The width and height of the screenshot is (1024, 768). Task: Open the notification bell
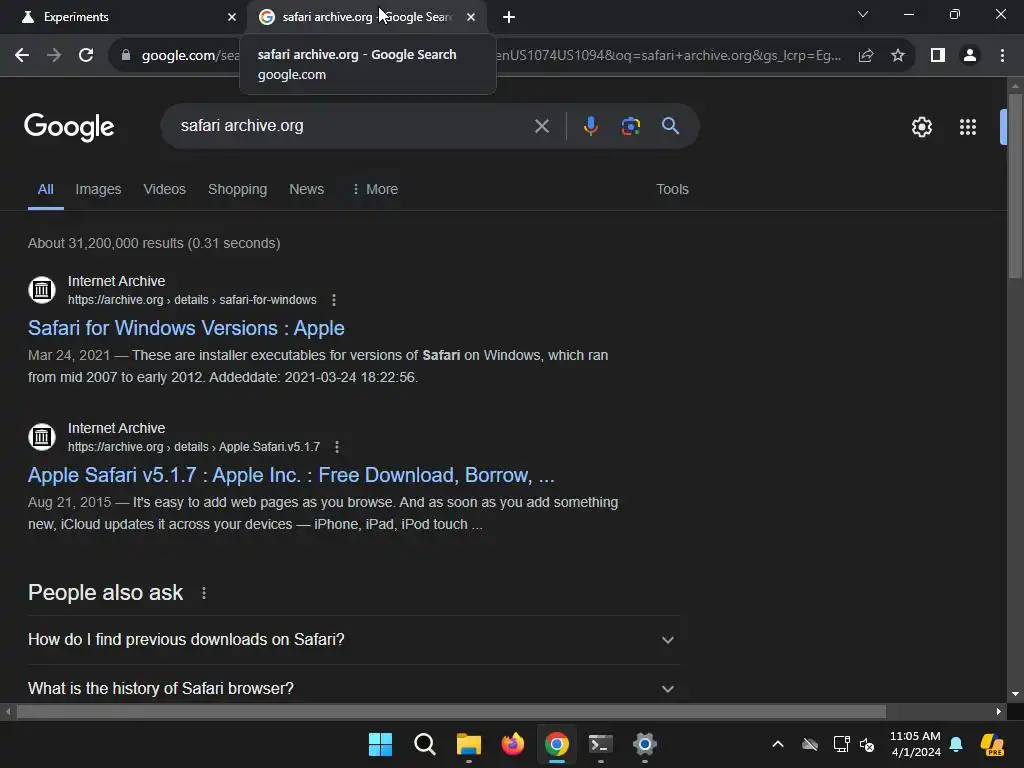point(956,744)
